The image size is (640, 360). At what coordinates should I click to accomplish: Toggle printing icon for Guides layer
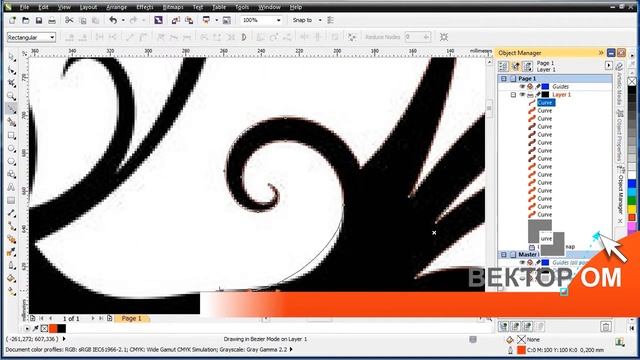(x=530, y=87)
